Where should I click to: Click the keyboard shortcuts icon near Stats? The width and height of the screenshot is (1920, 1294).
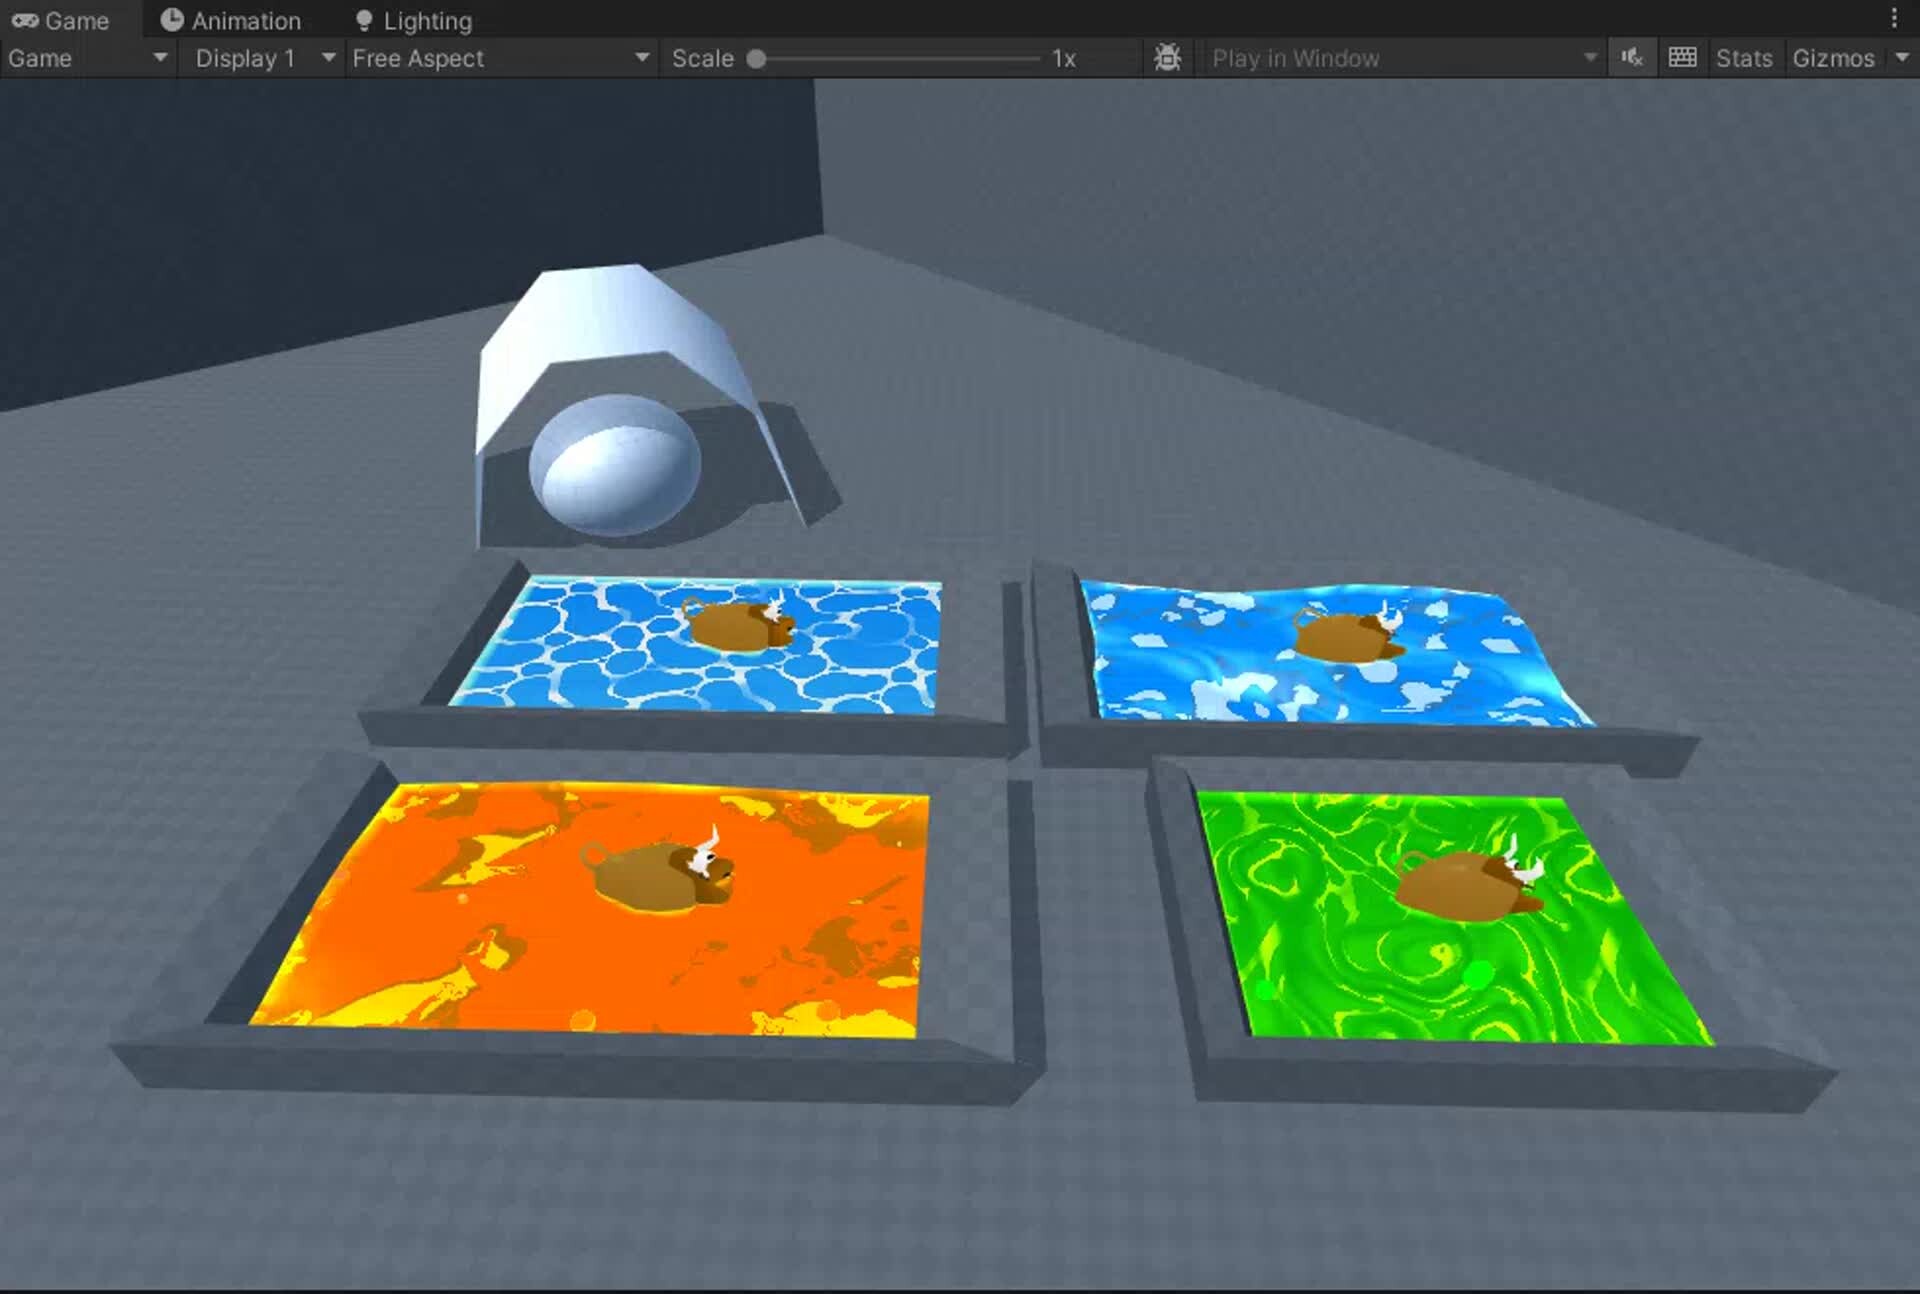[1683, 57]
